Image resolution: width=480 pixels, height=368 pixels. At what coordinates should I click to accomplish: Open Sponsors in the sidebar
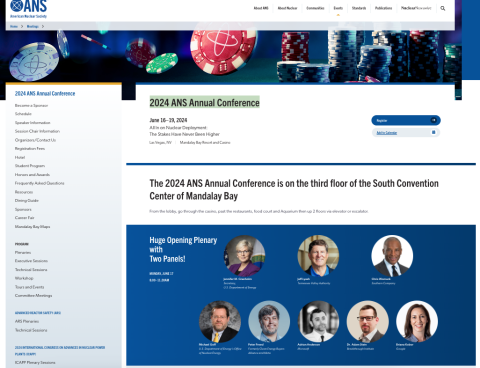click(x=23, y=209)
